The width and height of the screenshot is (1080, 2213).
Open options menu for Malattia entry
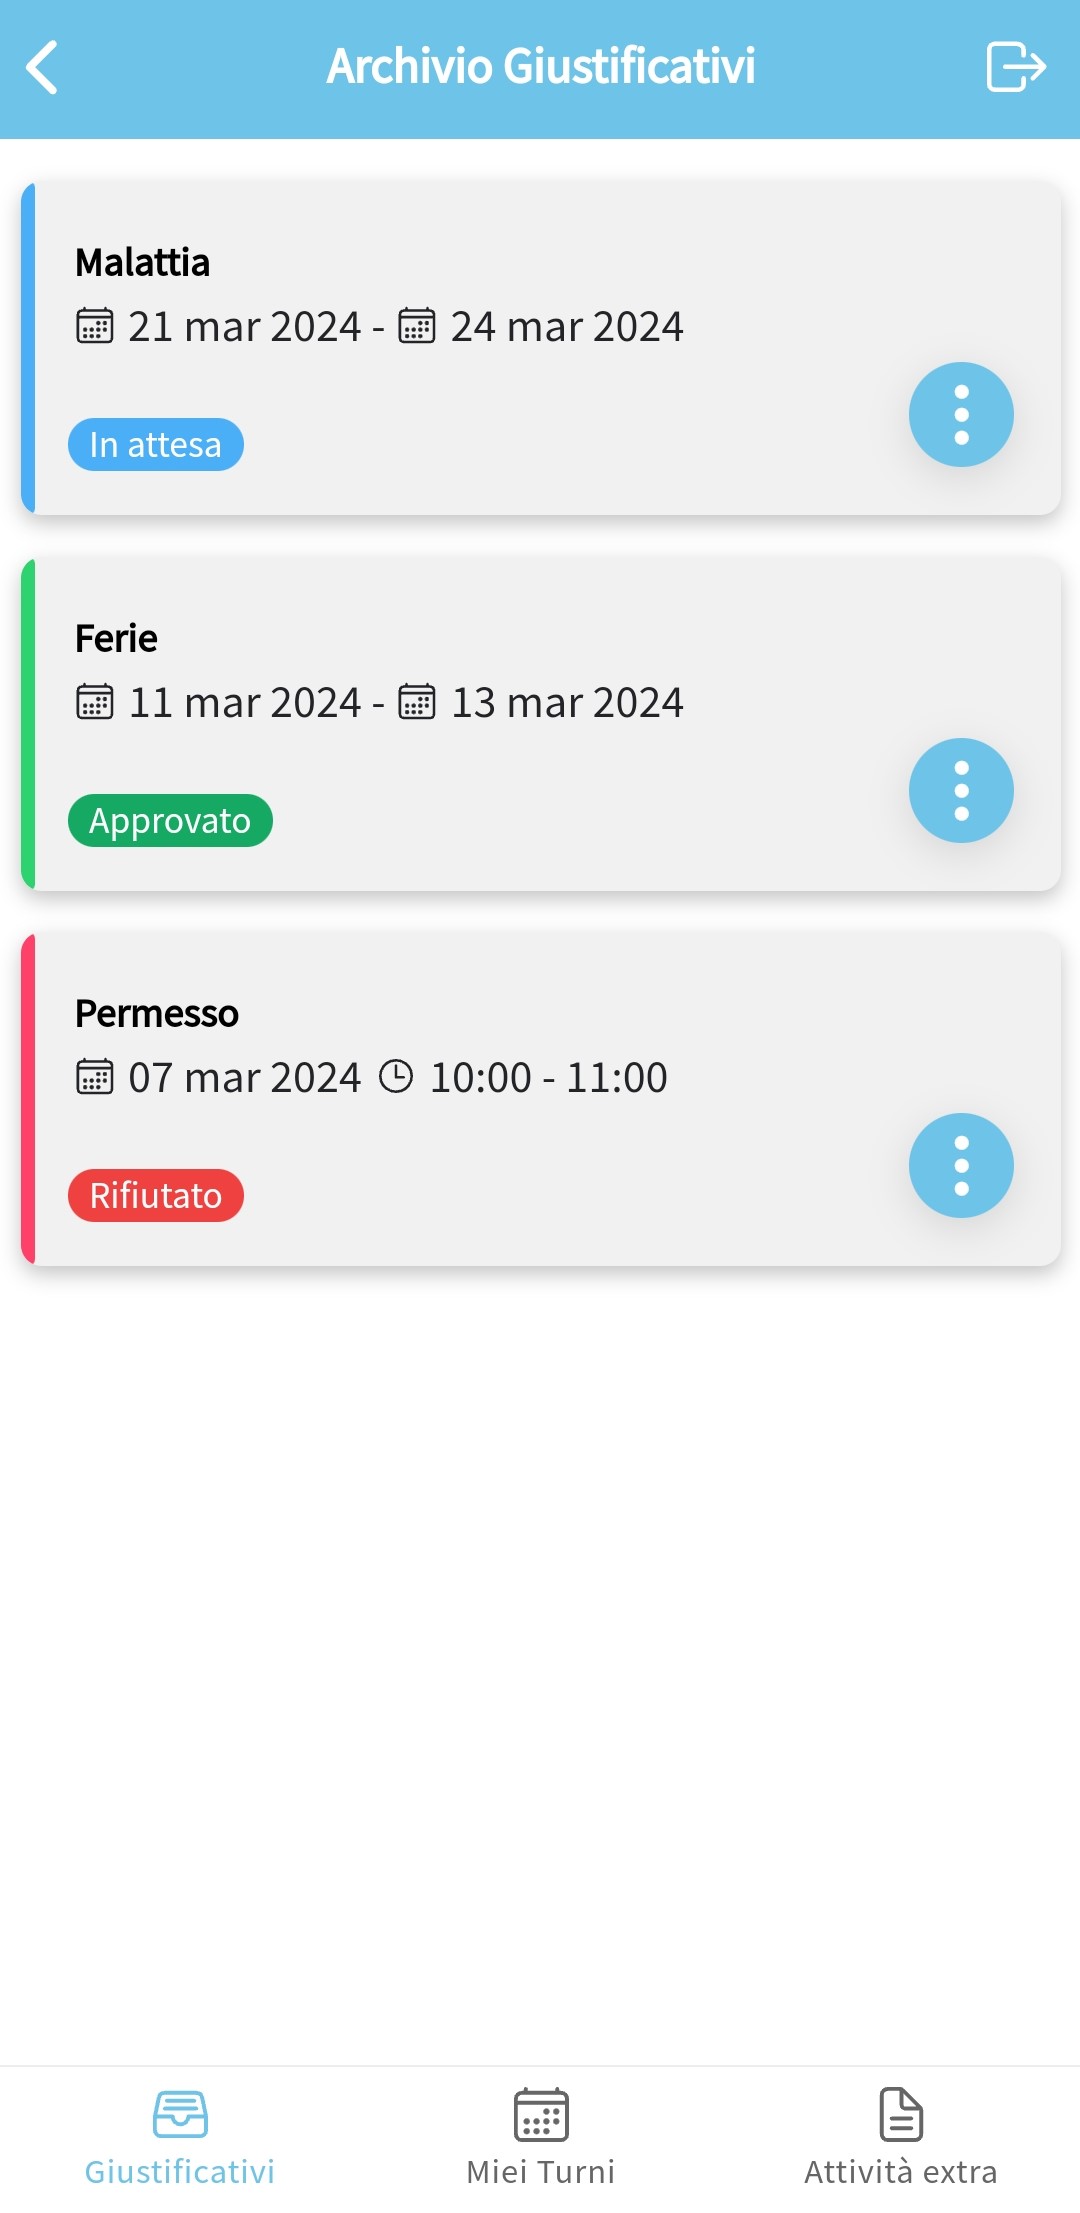click(961, 414)
